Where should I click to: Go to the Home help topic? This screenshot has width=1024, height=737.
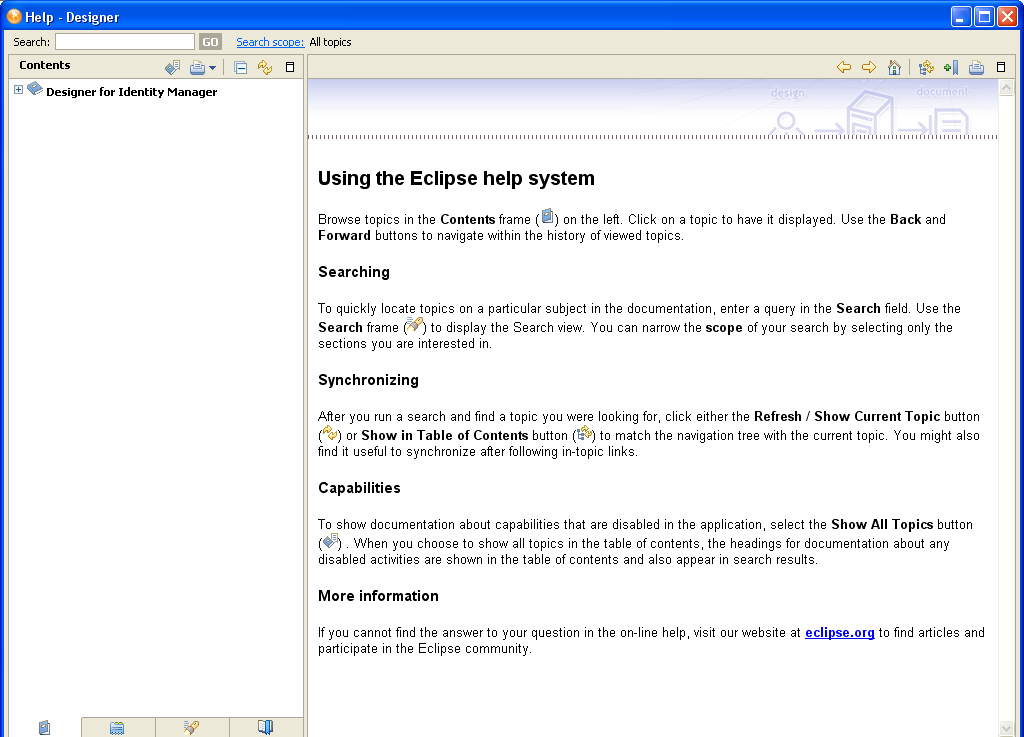893,67
